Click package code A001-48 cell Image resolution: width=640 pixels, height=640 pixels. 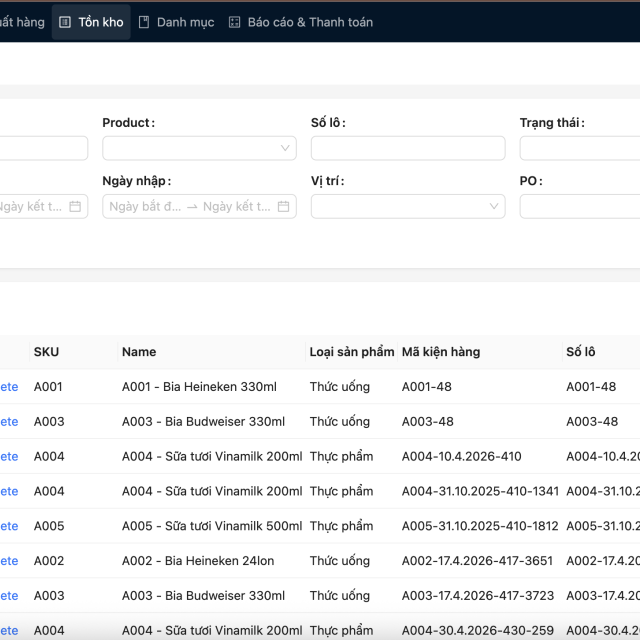pos(427,387)
